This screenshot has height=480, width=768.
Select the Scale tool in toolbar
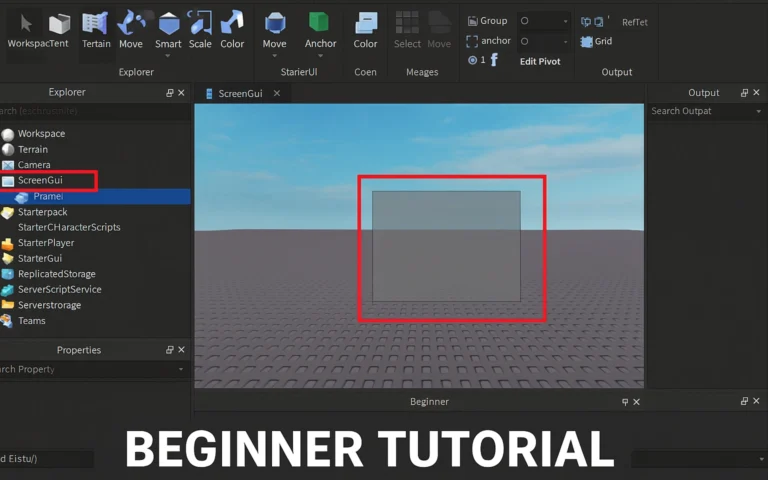pos(200,29)
